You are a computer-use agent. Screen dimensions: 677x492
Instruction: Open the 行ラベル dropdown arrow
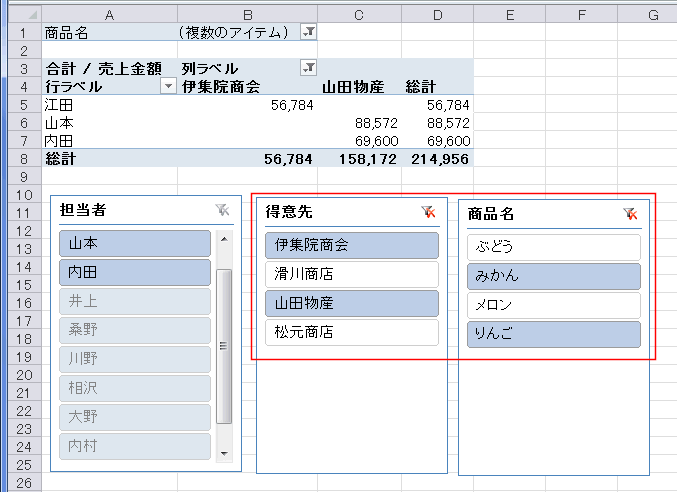point(168,86)
